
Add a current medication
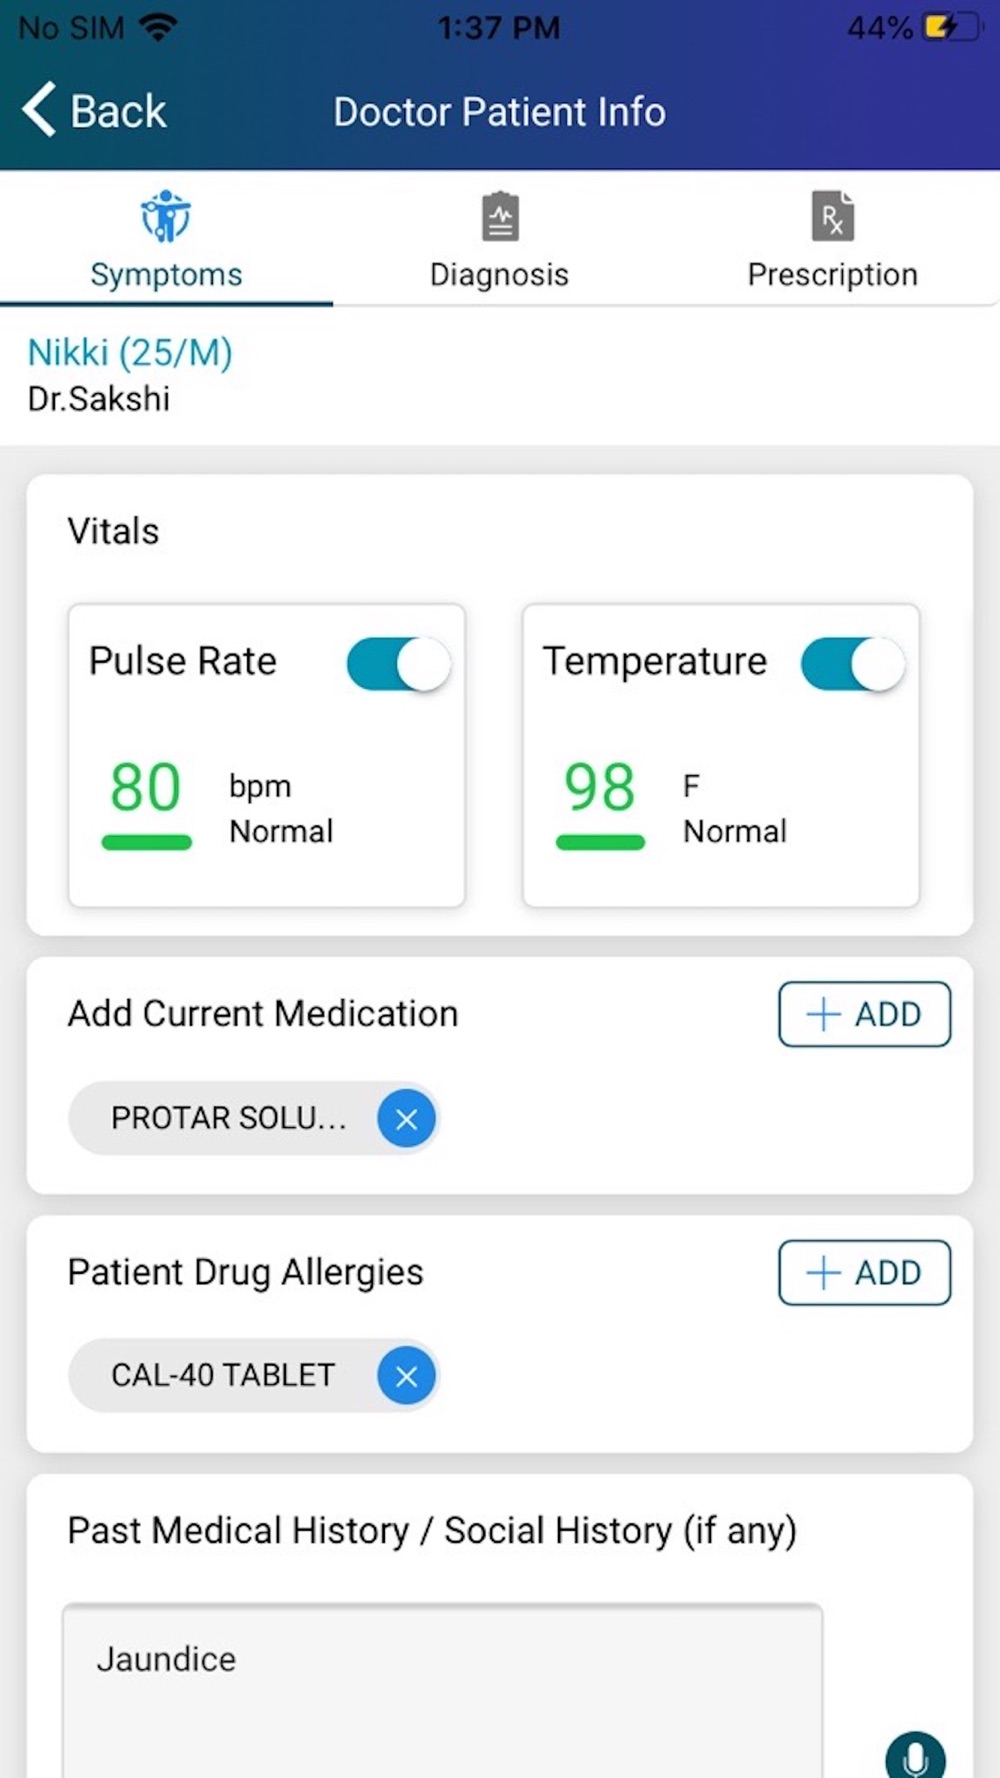(x=864, y=1014)
